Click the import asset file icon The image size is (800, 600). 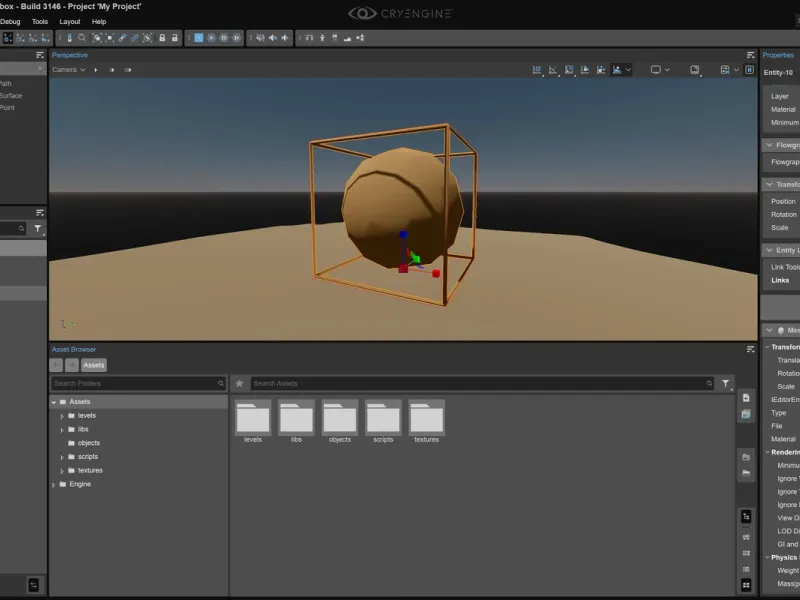click(746, 398)
